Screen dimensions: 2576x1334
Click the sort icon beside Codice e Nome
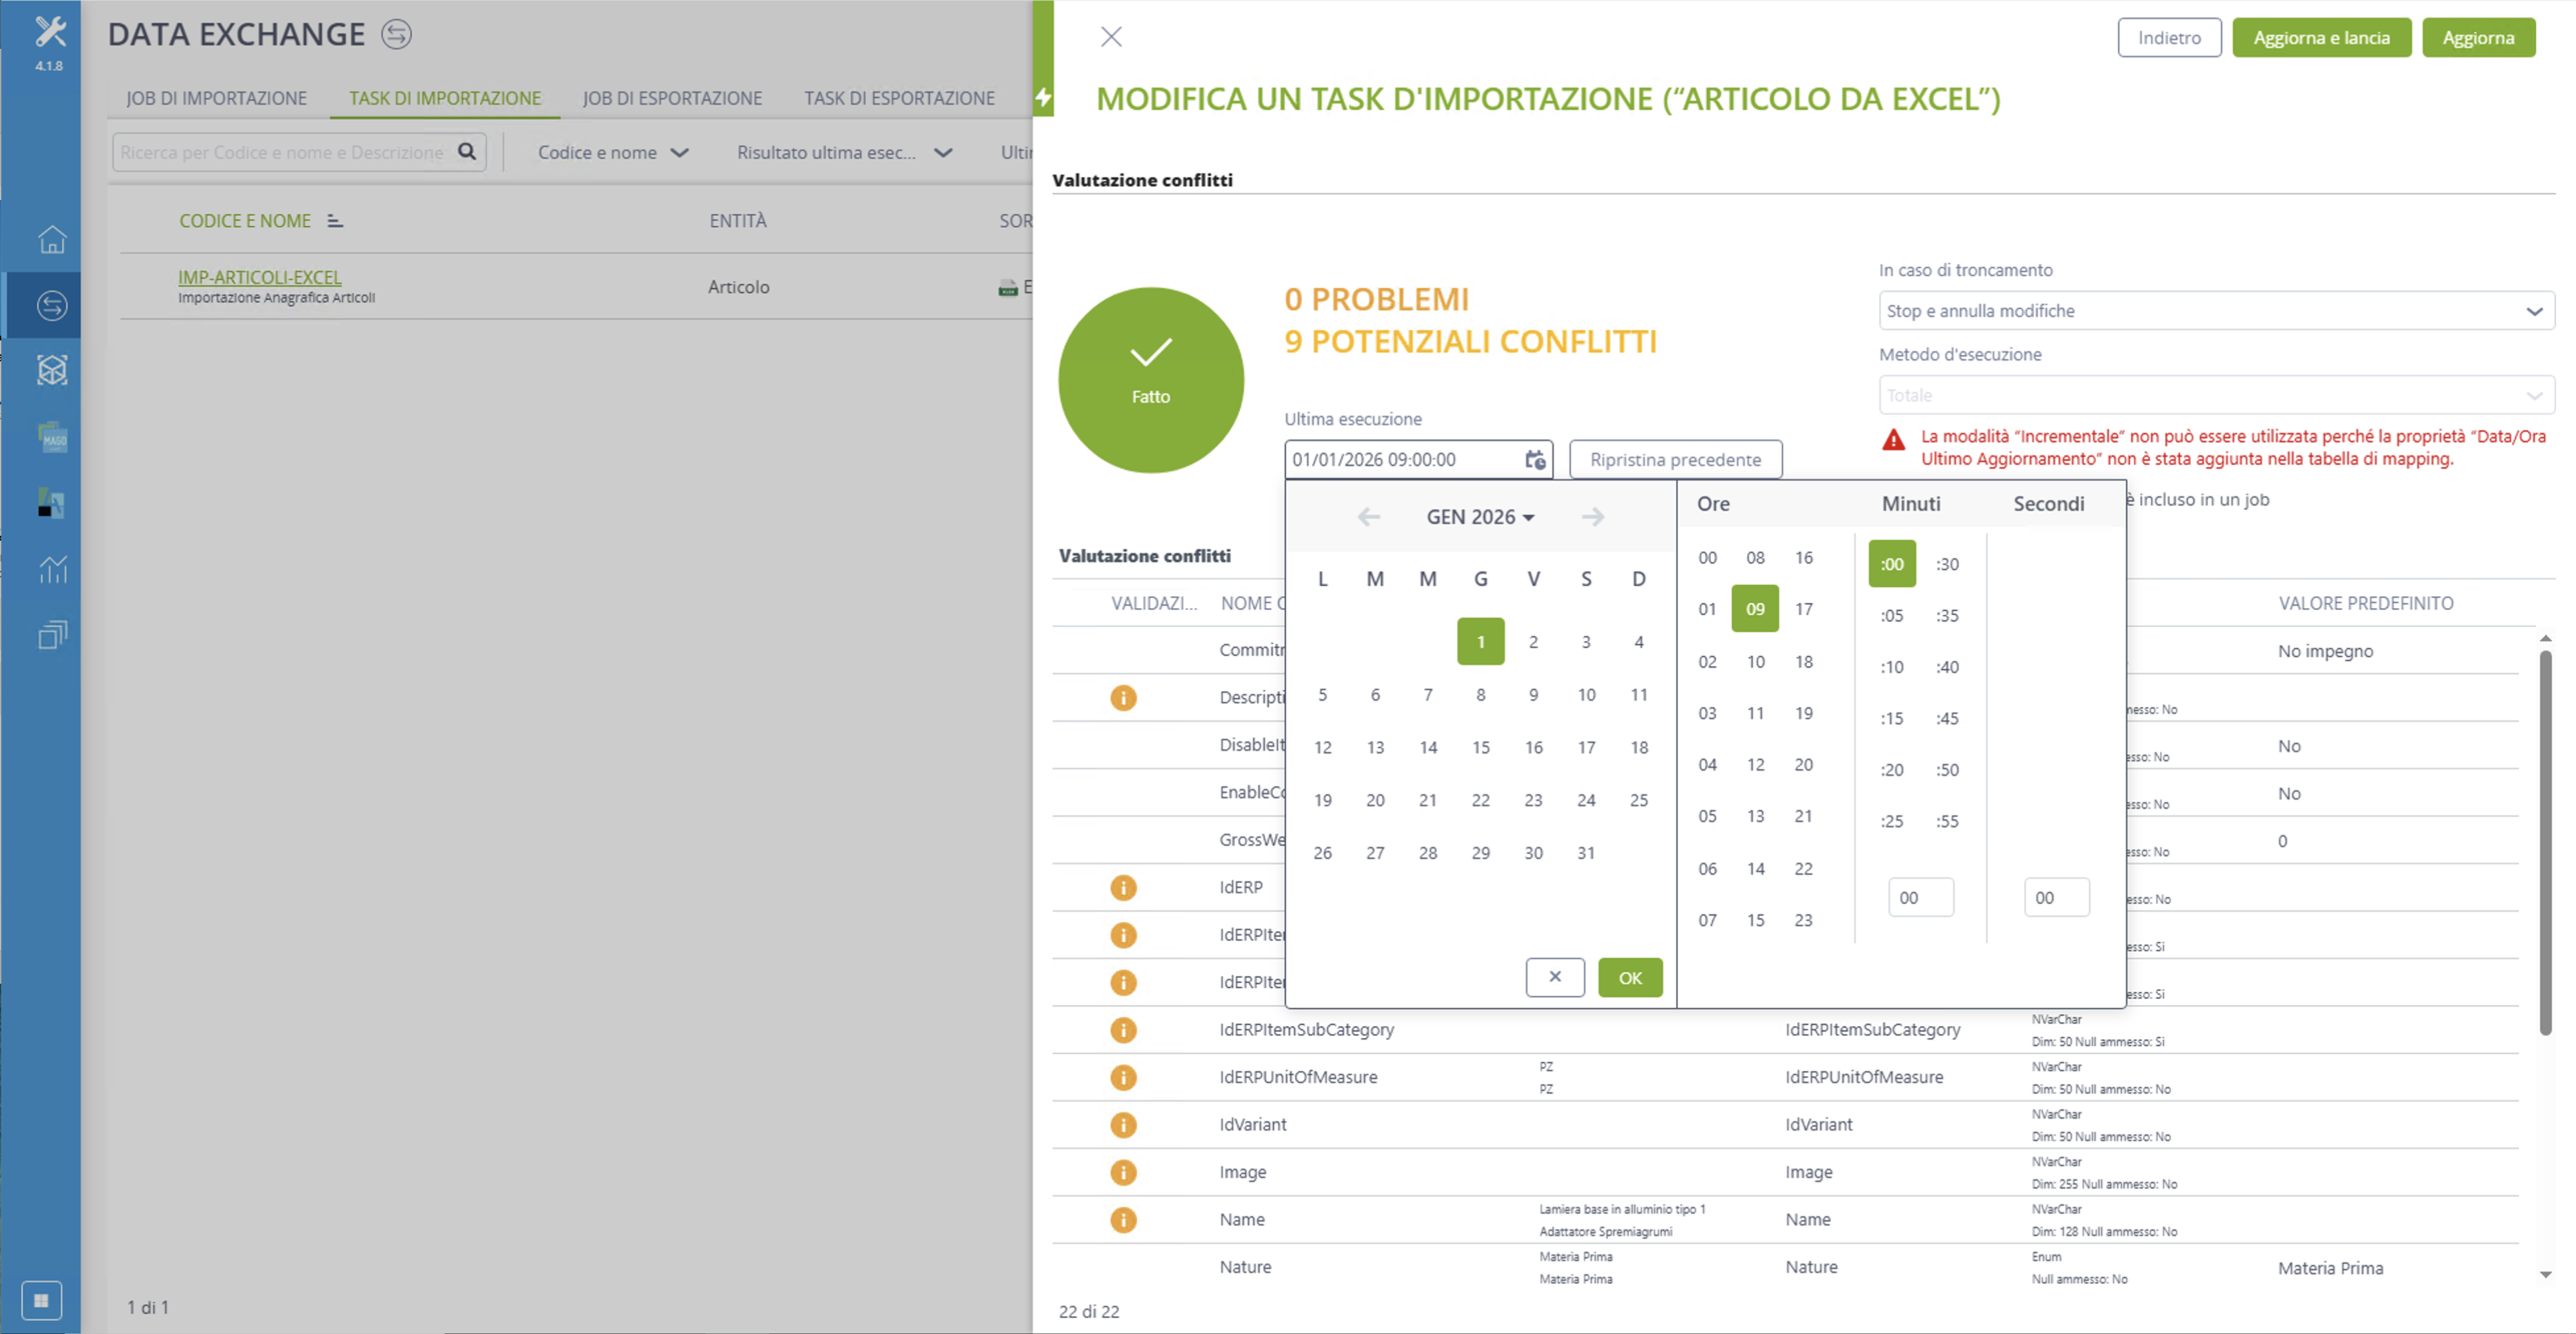(x=335, y=221)
